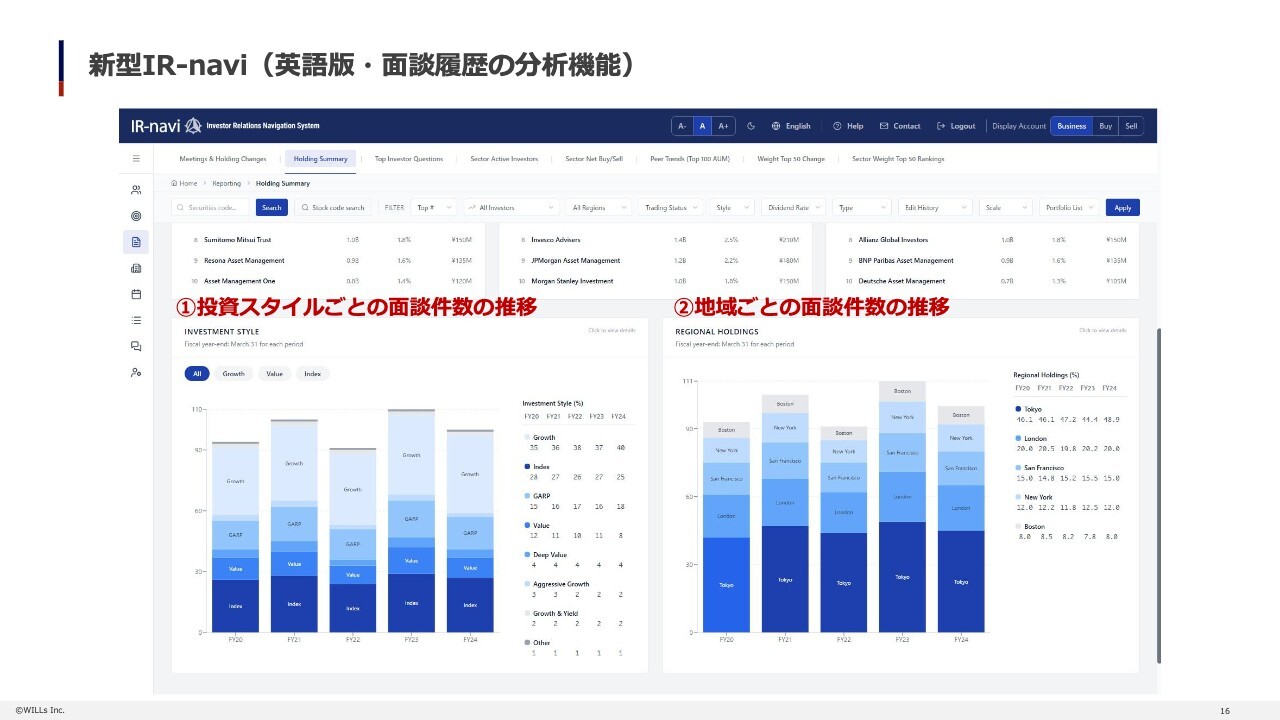Click the user settings icon in sidebar
1280x720 pixels.
click(136, 372)
